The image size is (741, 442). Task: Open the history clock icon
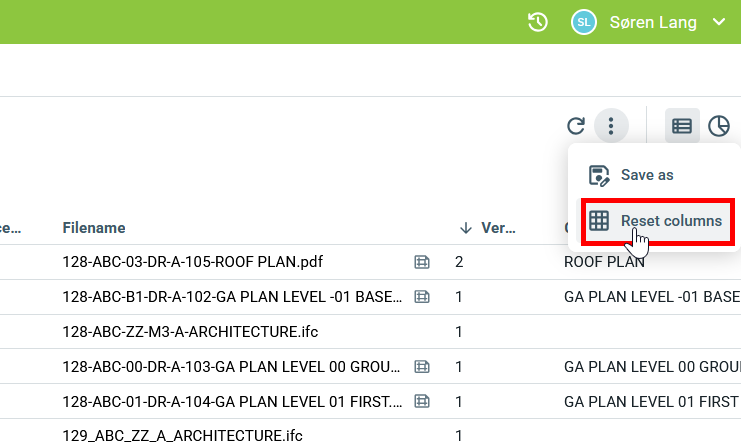[x=537, y=22]
